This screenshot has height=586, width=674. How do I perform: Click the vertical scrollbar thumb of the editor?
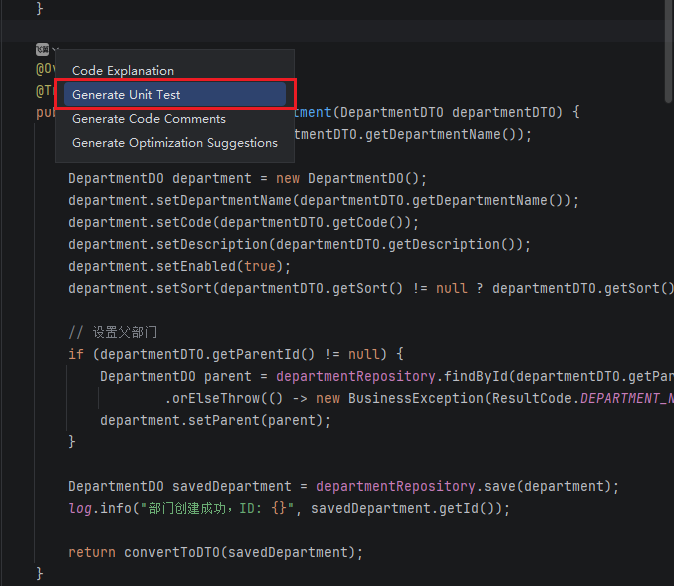click(x=668, y=50)
